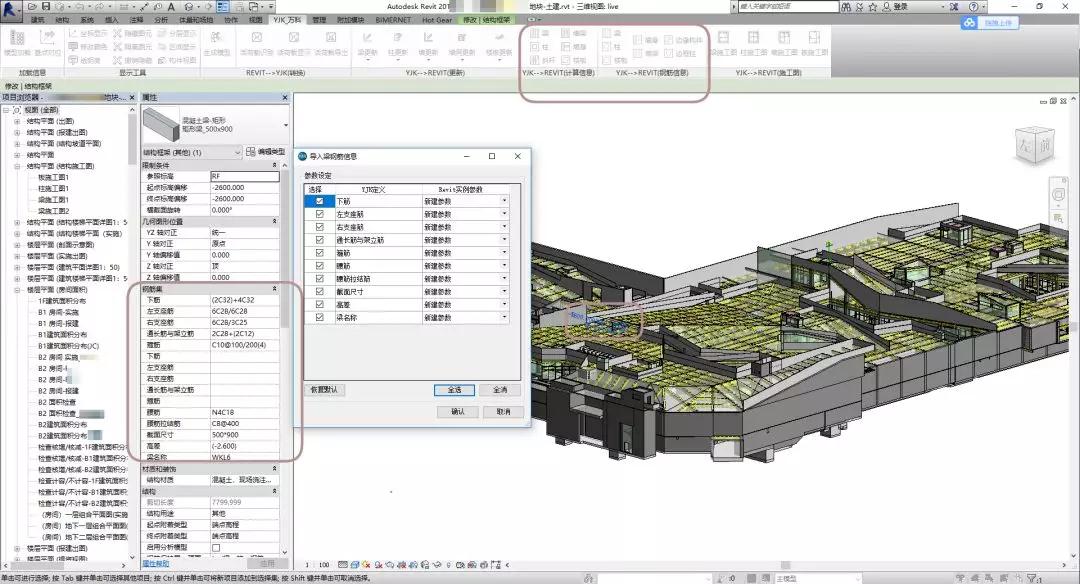
Task: Open the 结构框架 (其他) (1) filter dropdown
Action: (238, 152)
